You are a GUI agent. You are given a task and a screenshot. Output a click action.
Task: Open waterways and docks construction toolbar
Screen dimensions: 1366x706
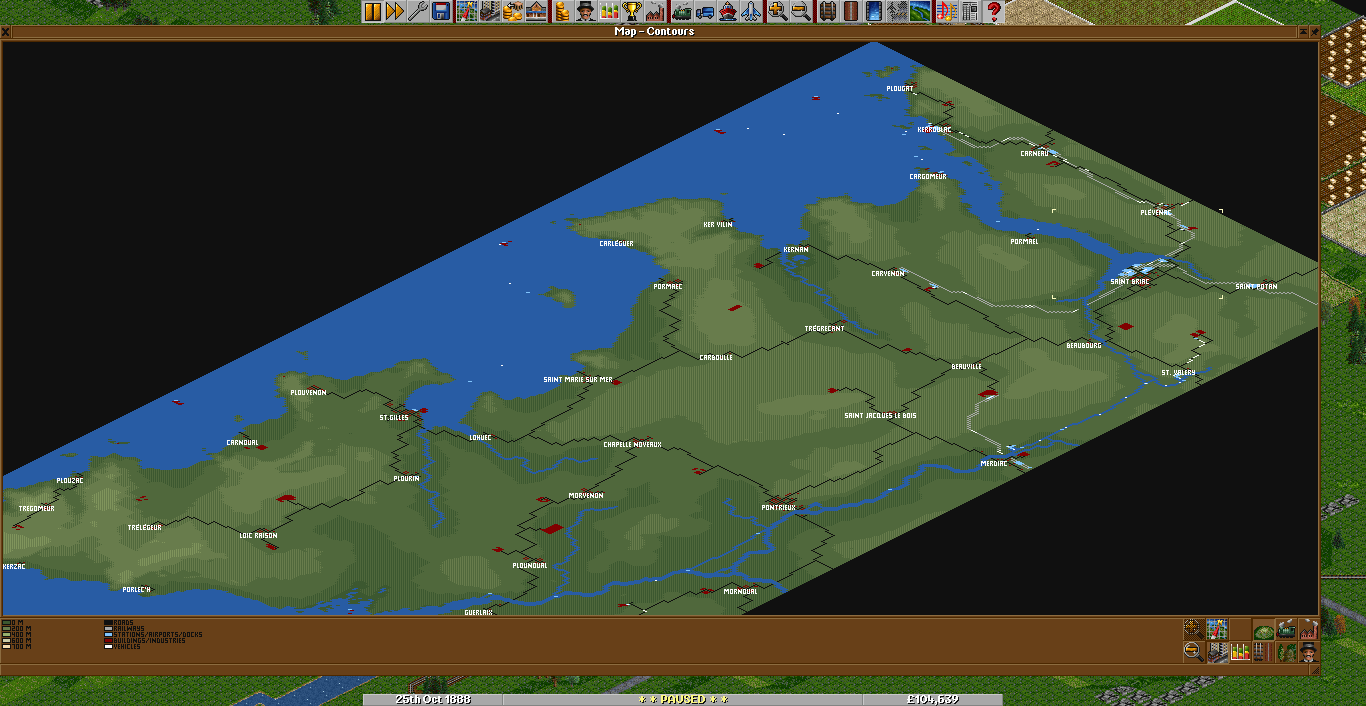(874, 11)
